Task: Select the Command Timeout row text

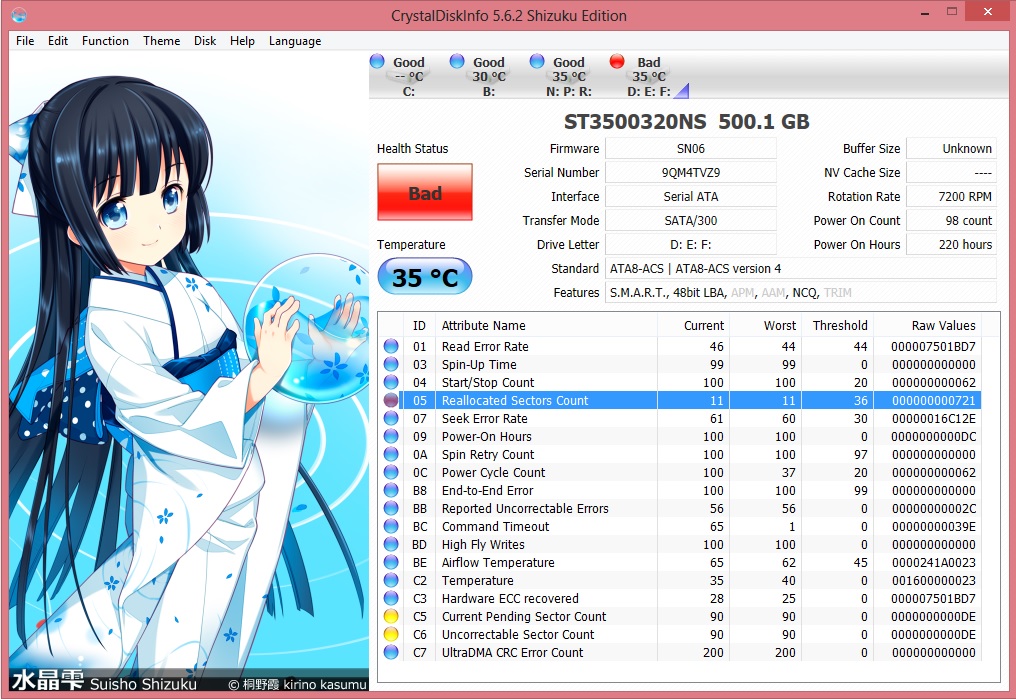Action: pos(495,526)
